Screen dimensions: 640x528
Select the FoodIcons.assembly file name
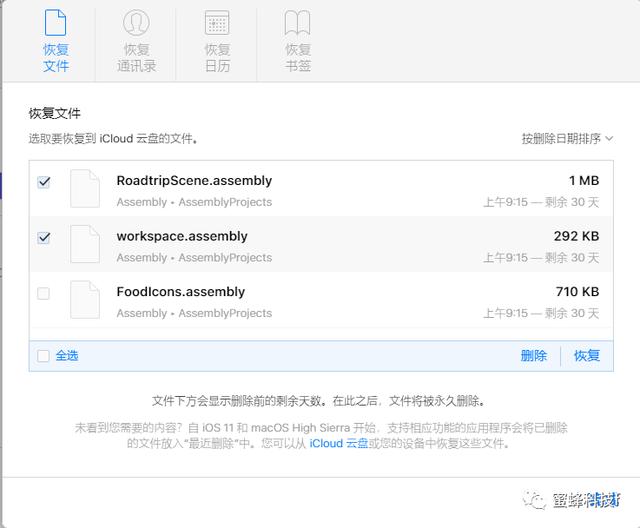pos(181,291)
